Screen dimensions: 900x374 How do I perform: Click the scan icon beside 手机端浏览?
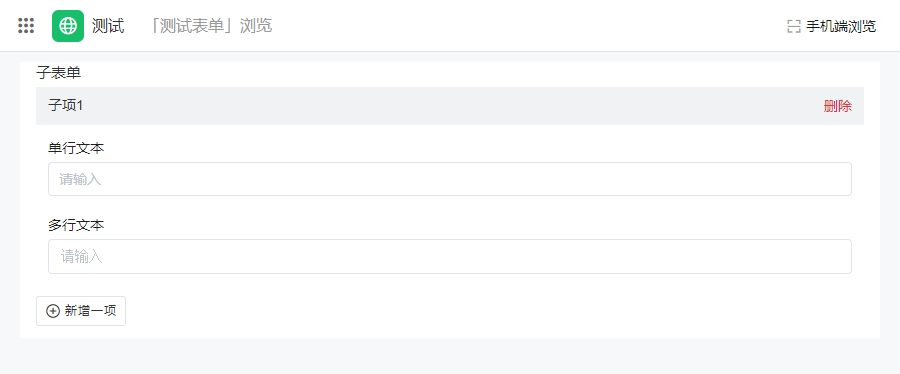[x=794, y=26]
